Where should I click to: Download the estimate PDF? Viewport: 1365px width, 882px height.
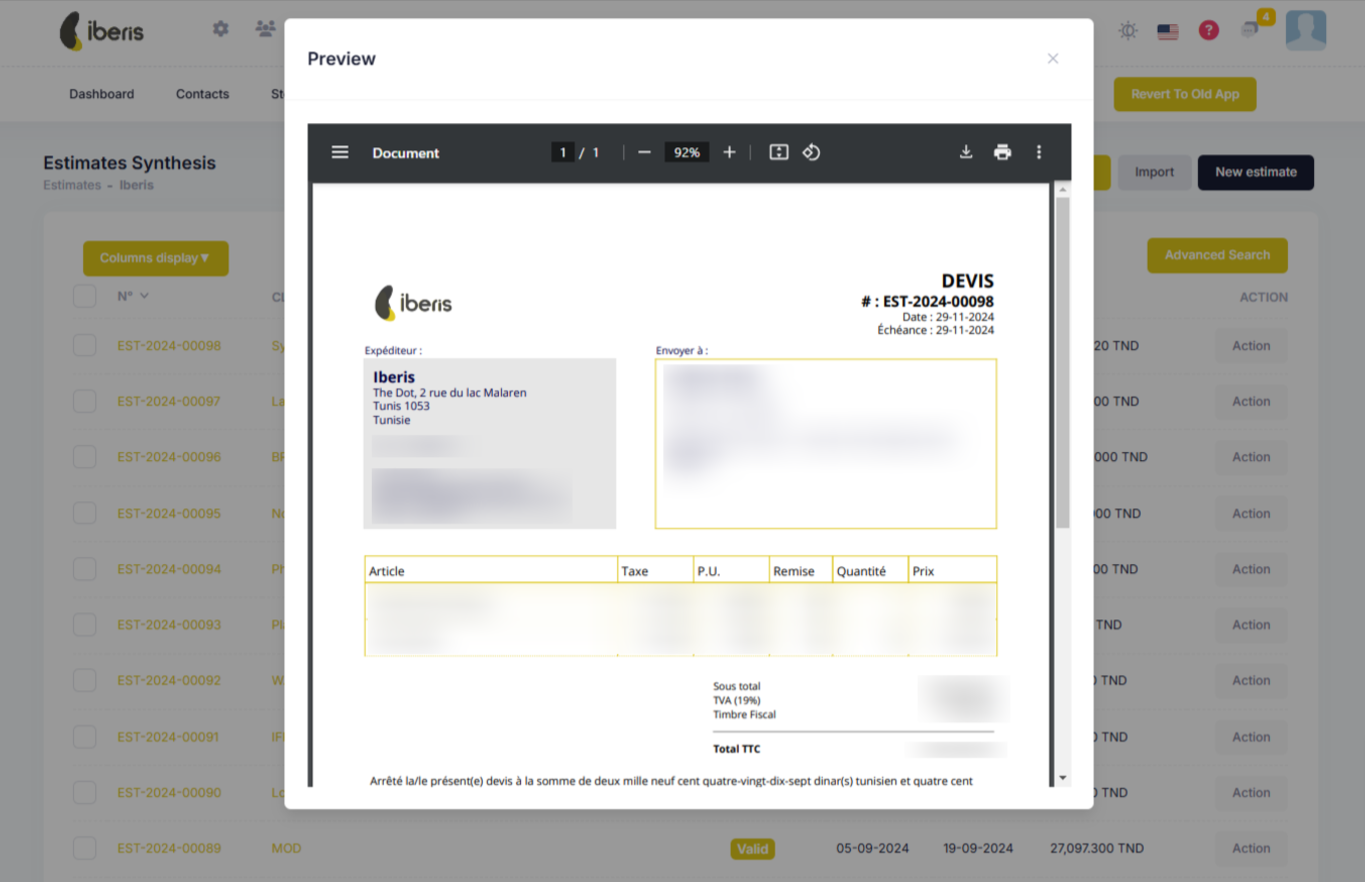tap(966, 153)
